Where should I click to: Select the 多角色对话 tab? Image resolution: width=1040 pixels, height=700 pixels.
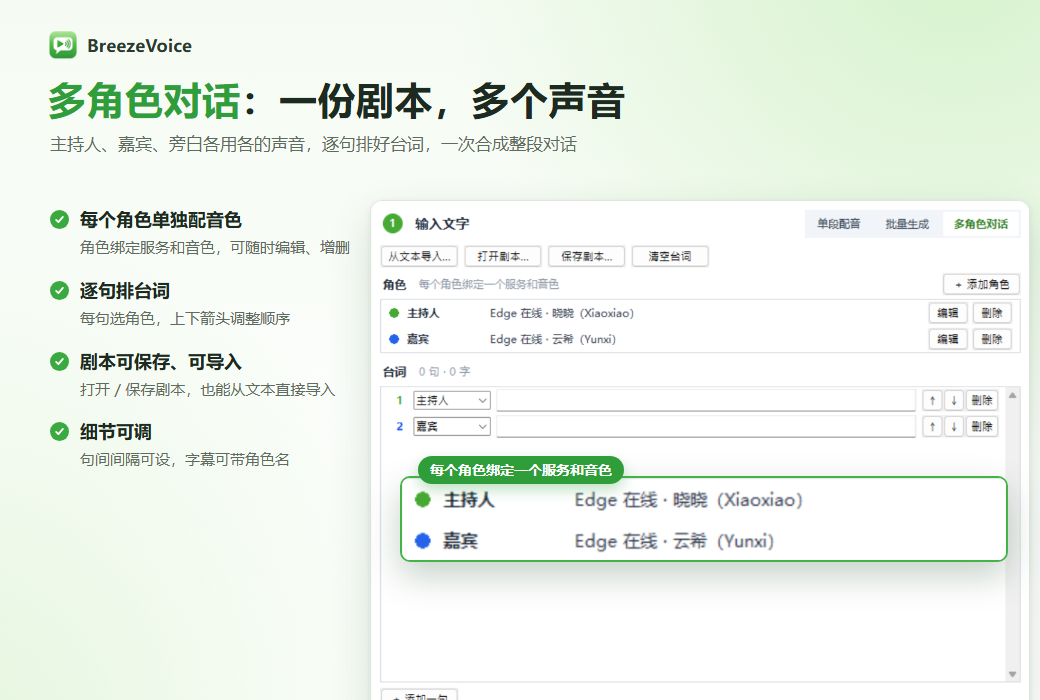980,224
